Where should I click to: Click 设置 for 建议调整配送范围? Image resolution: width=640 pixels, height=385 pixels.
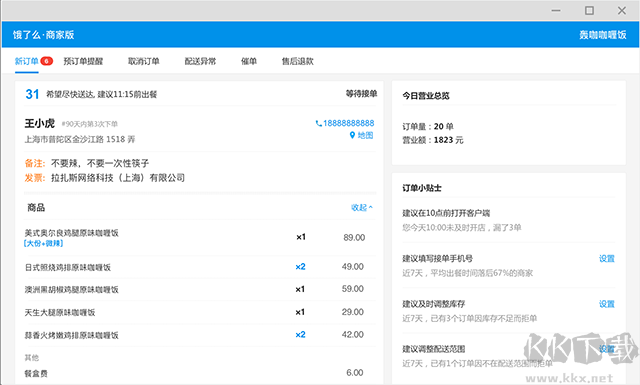coord(607,349)
